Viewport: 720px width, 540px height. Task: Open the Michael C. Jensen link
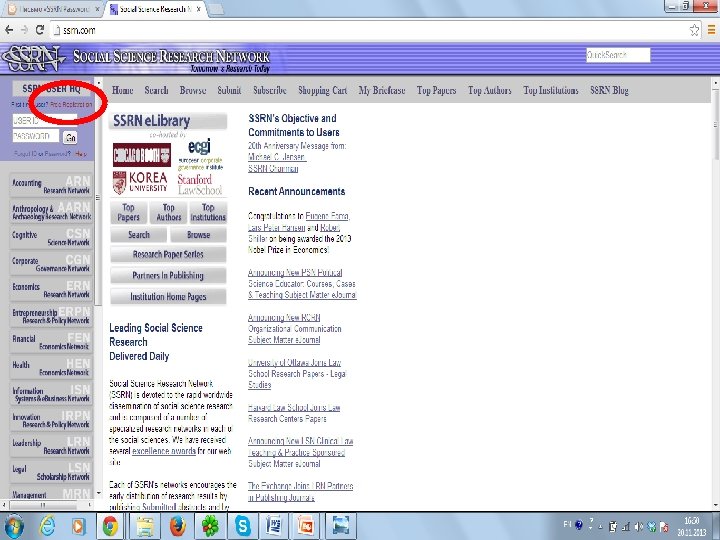coord(277,157)
